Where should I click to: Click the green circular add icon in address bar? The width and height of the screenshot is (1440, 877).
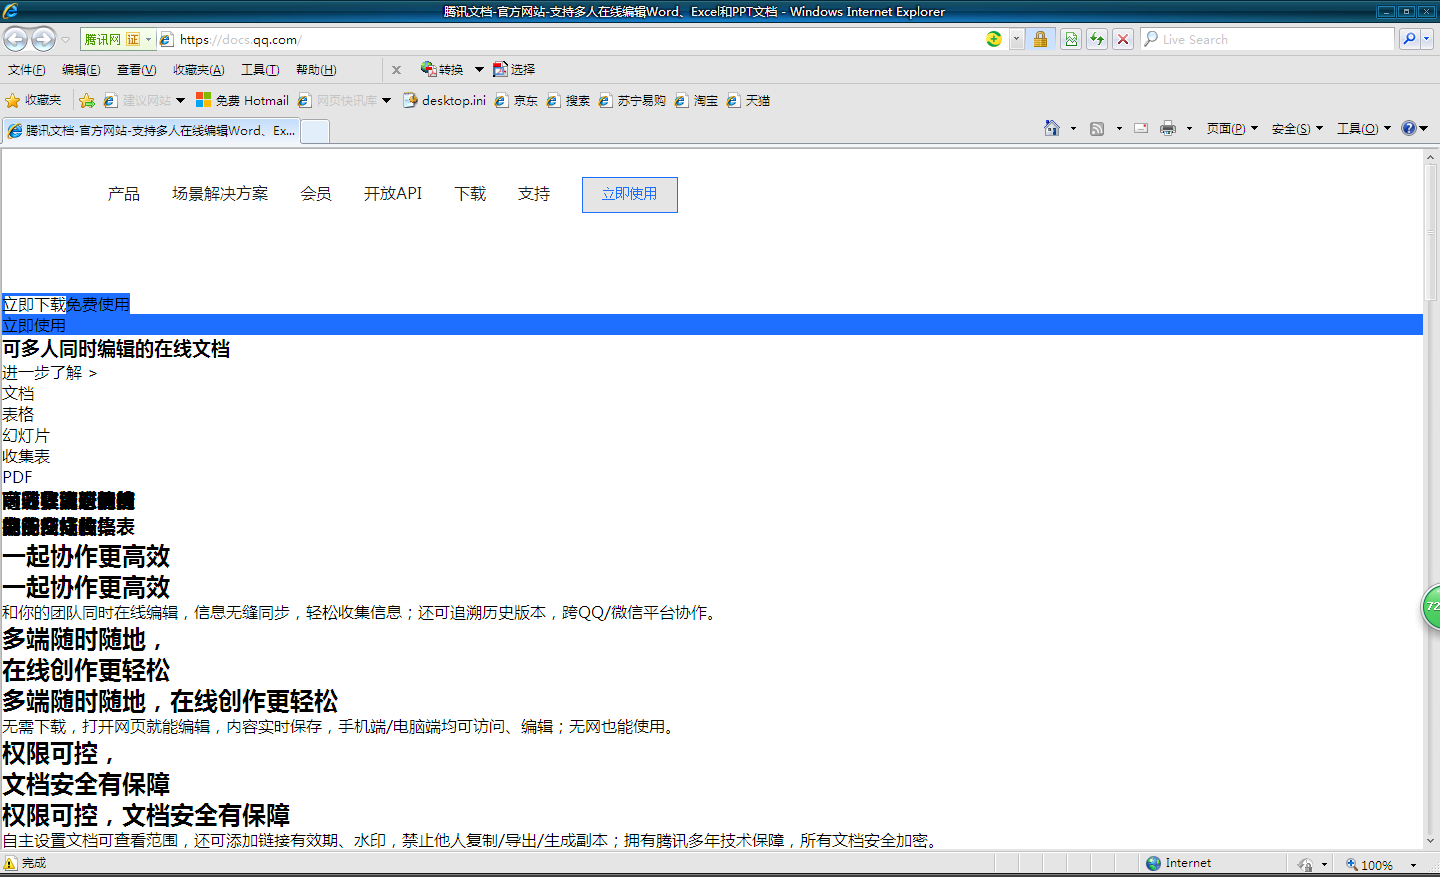[x=994, y=39]
